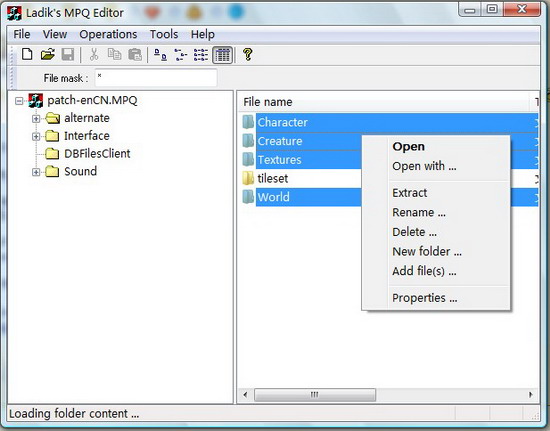Choose Extract from the context menu

point(410,193)
